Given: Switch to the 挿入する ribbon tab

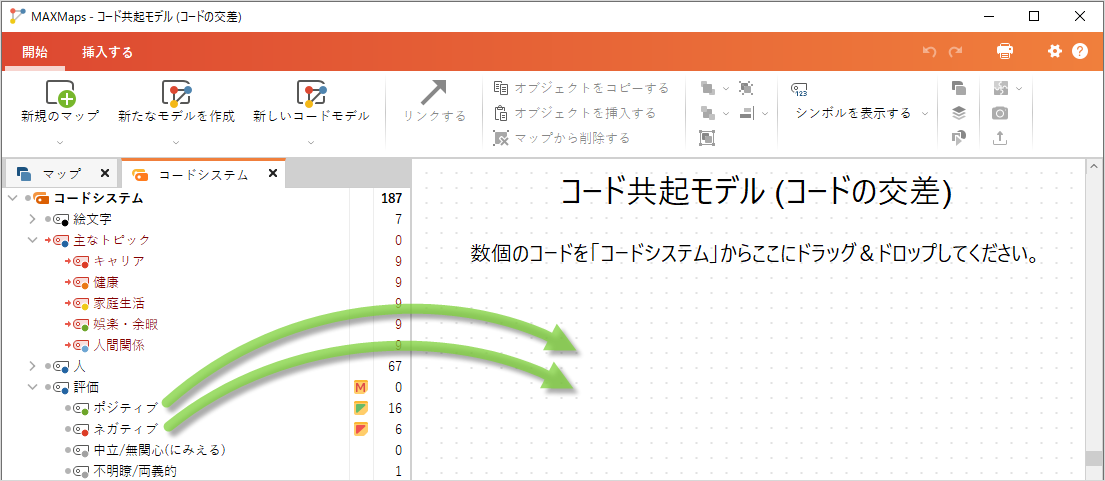Looking at the screenshot, I should pos(107,51).
